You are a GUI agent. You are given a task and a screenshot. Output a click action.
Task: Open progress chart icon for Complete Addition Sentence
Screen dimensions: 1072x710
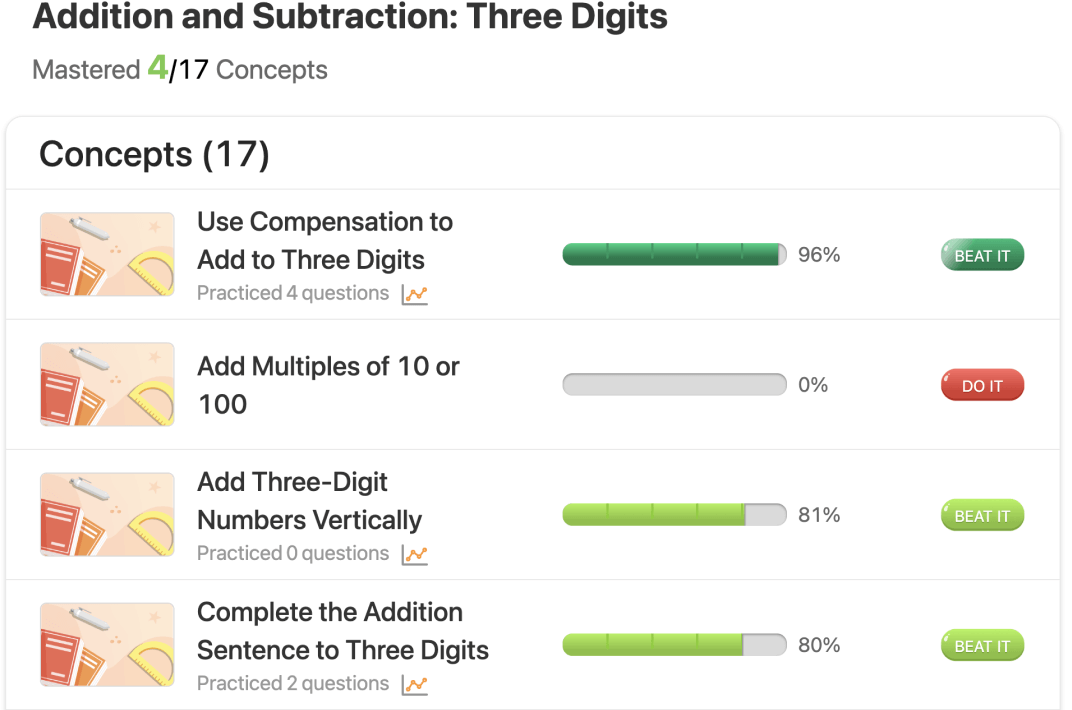[x=414, y=685]
